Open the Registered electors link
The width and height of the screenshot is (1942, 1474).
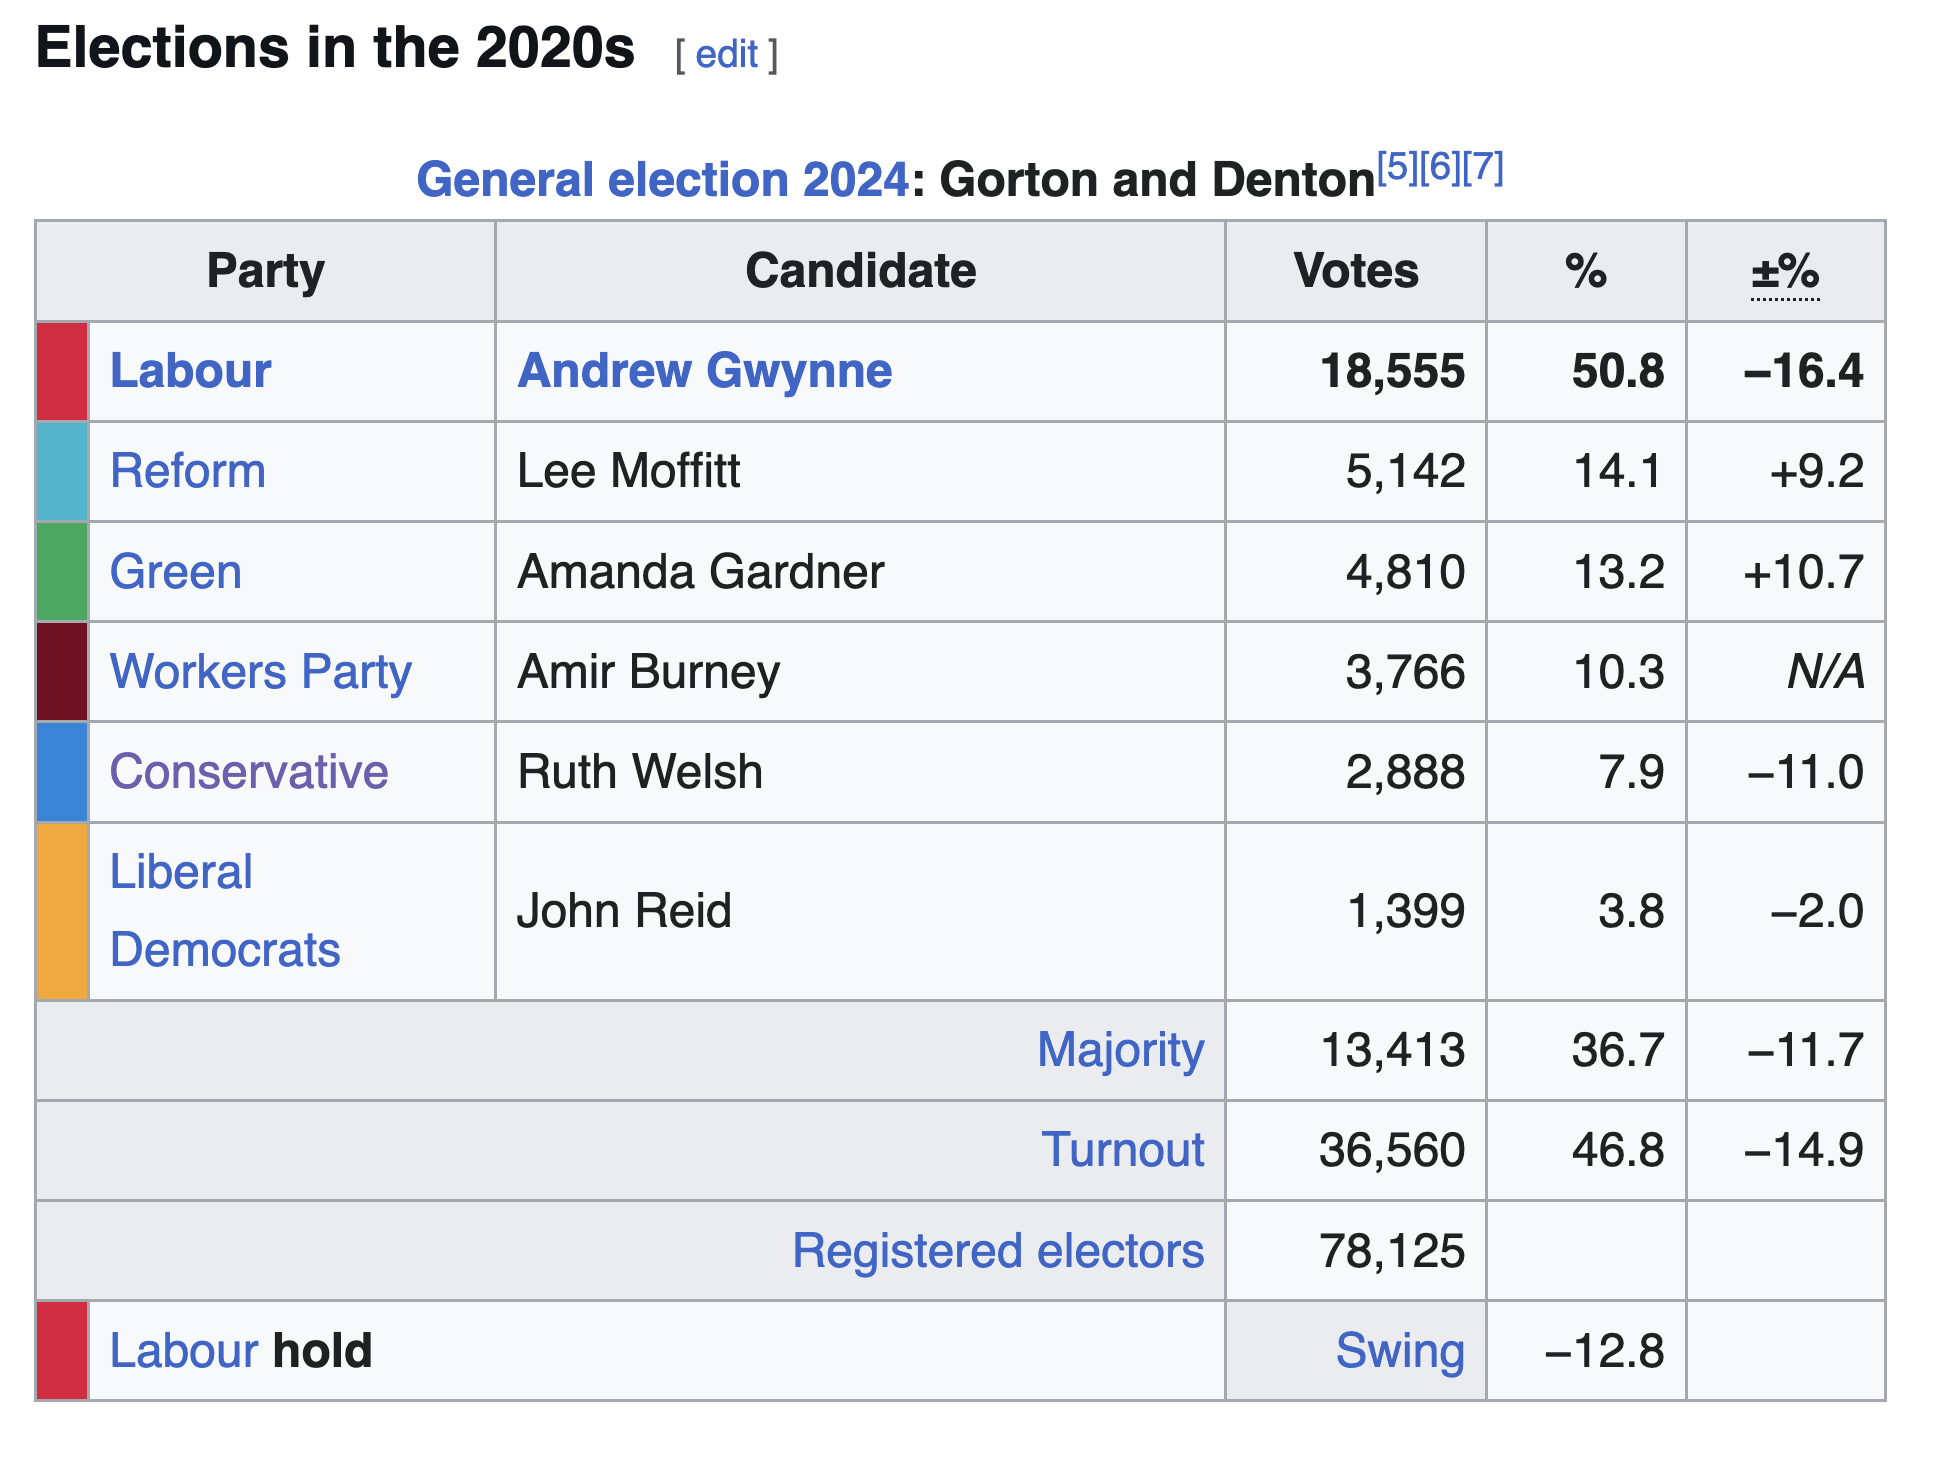coord(997,1251)
